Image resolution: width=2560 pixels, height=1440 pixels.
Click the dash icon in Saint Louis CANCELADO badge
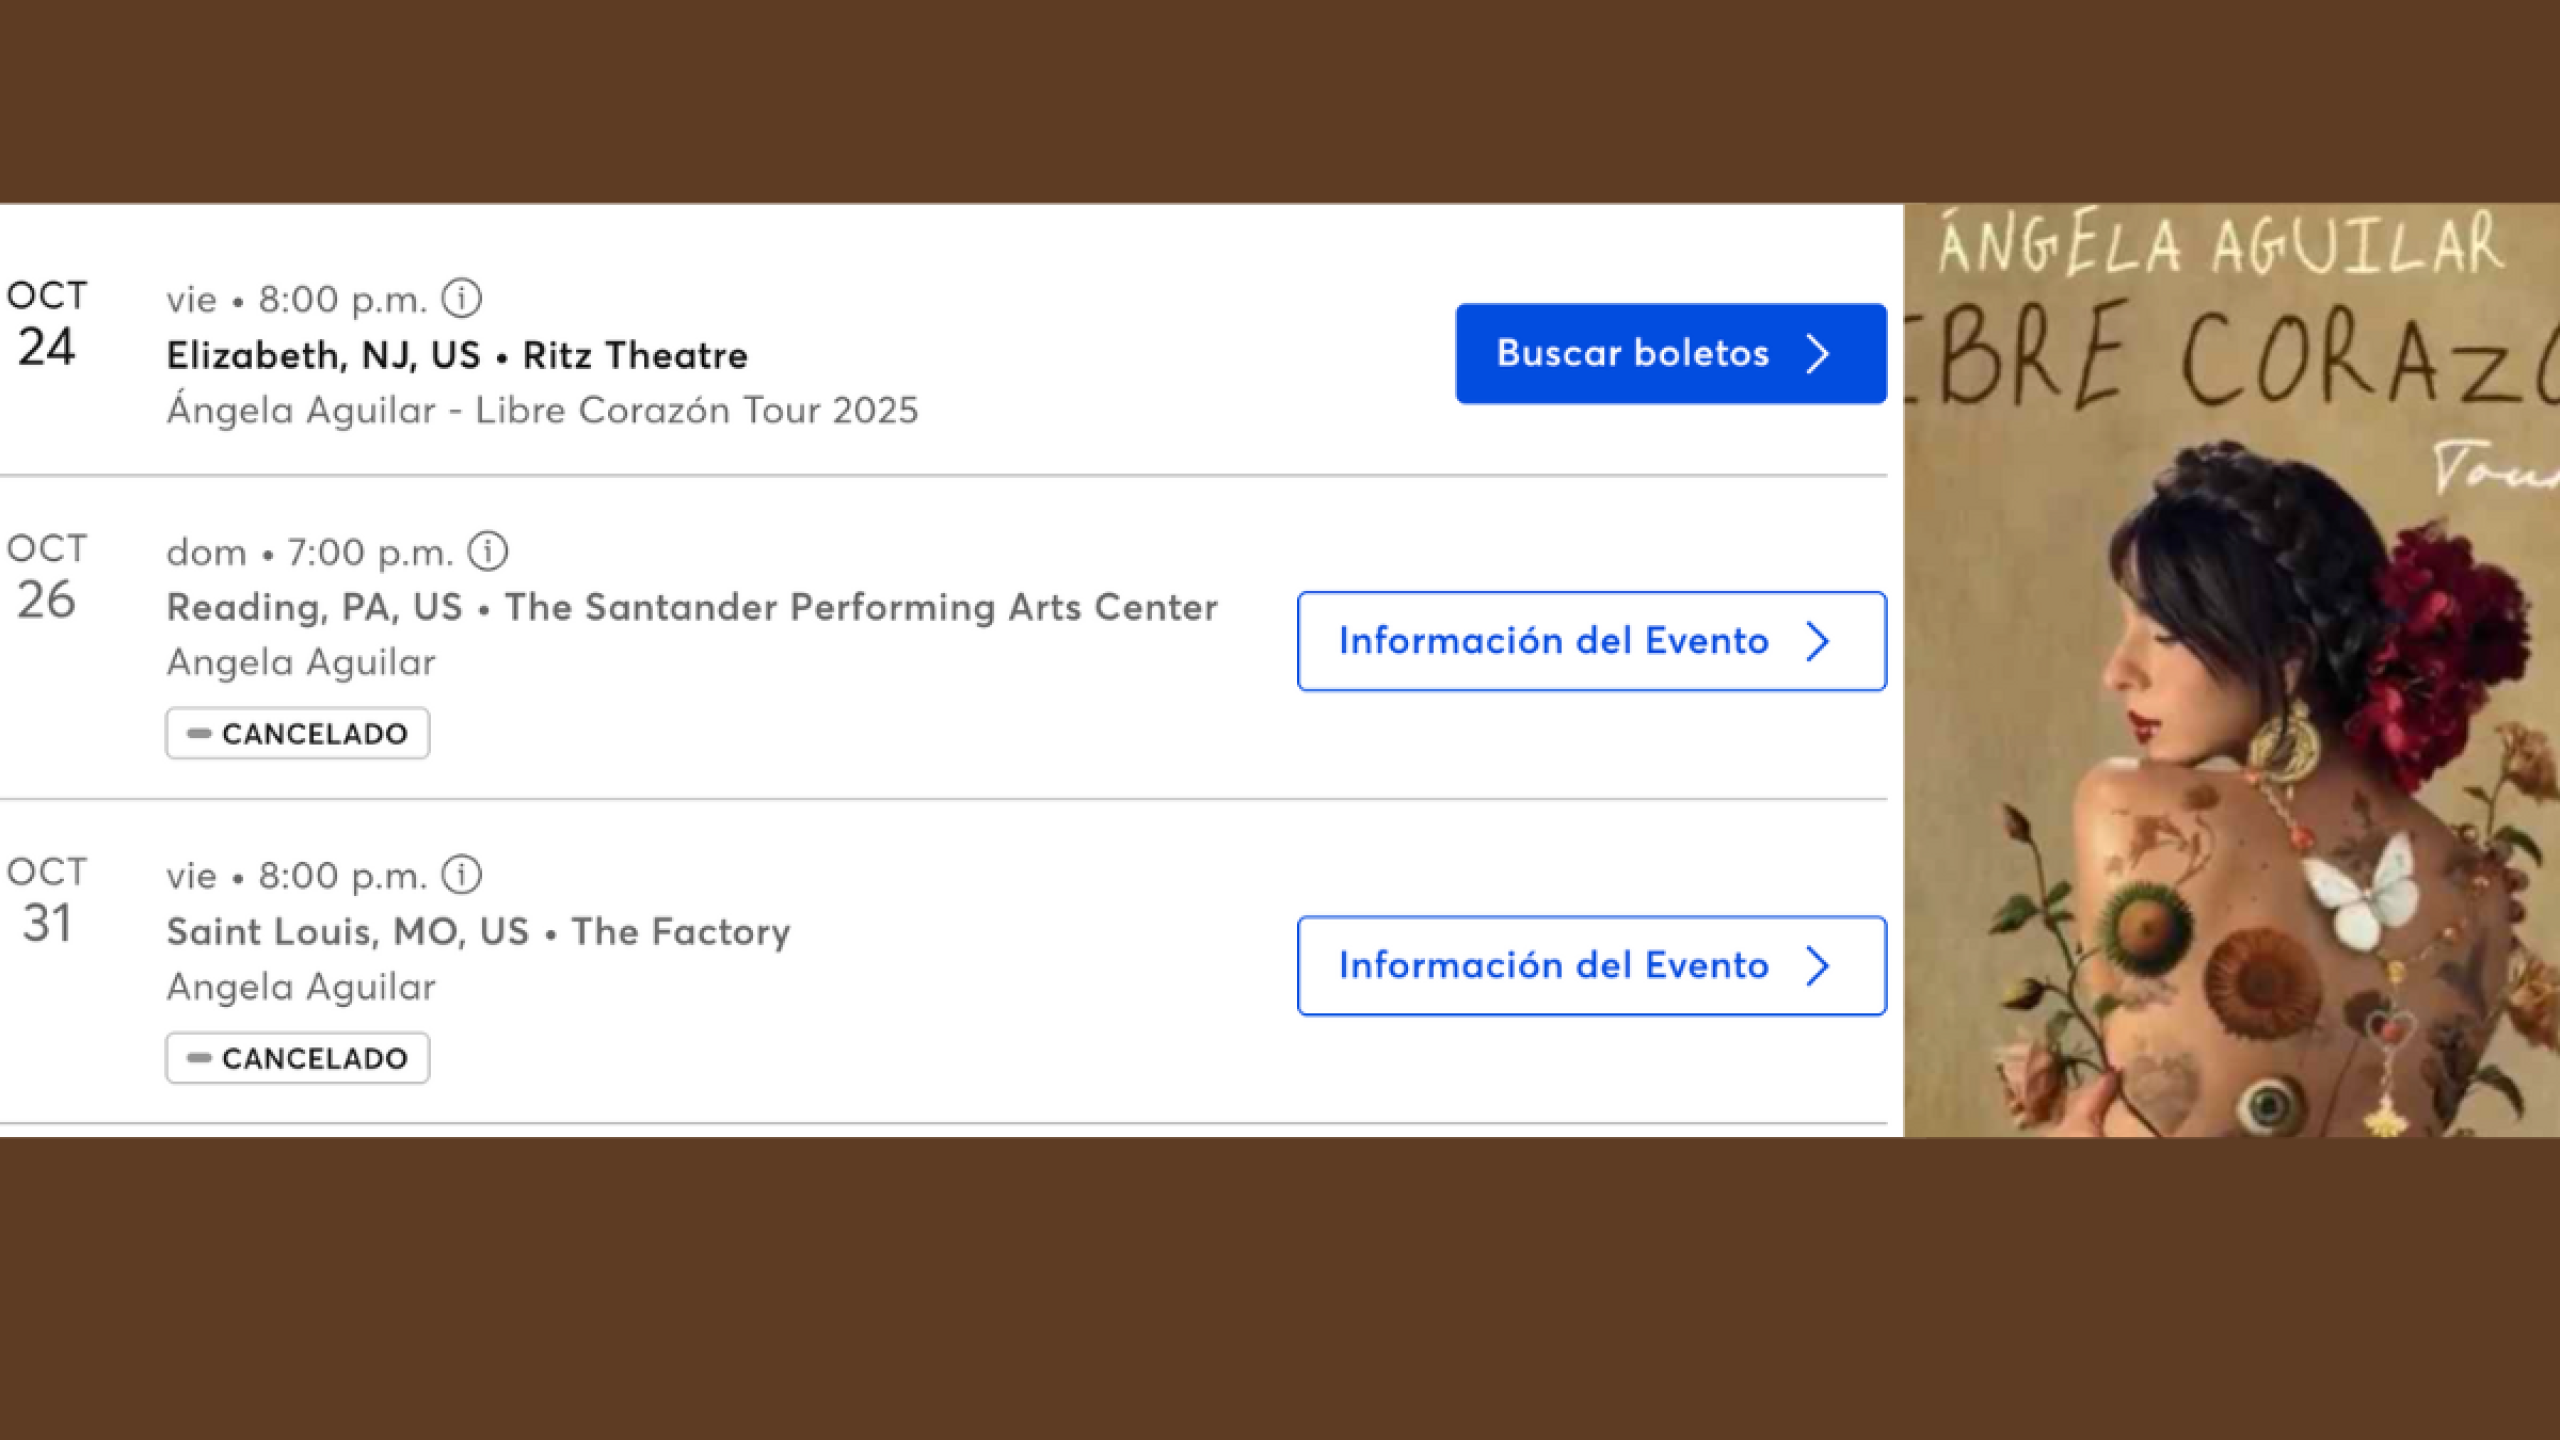click(x=199, y=1058)
